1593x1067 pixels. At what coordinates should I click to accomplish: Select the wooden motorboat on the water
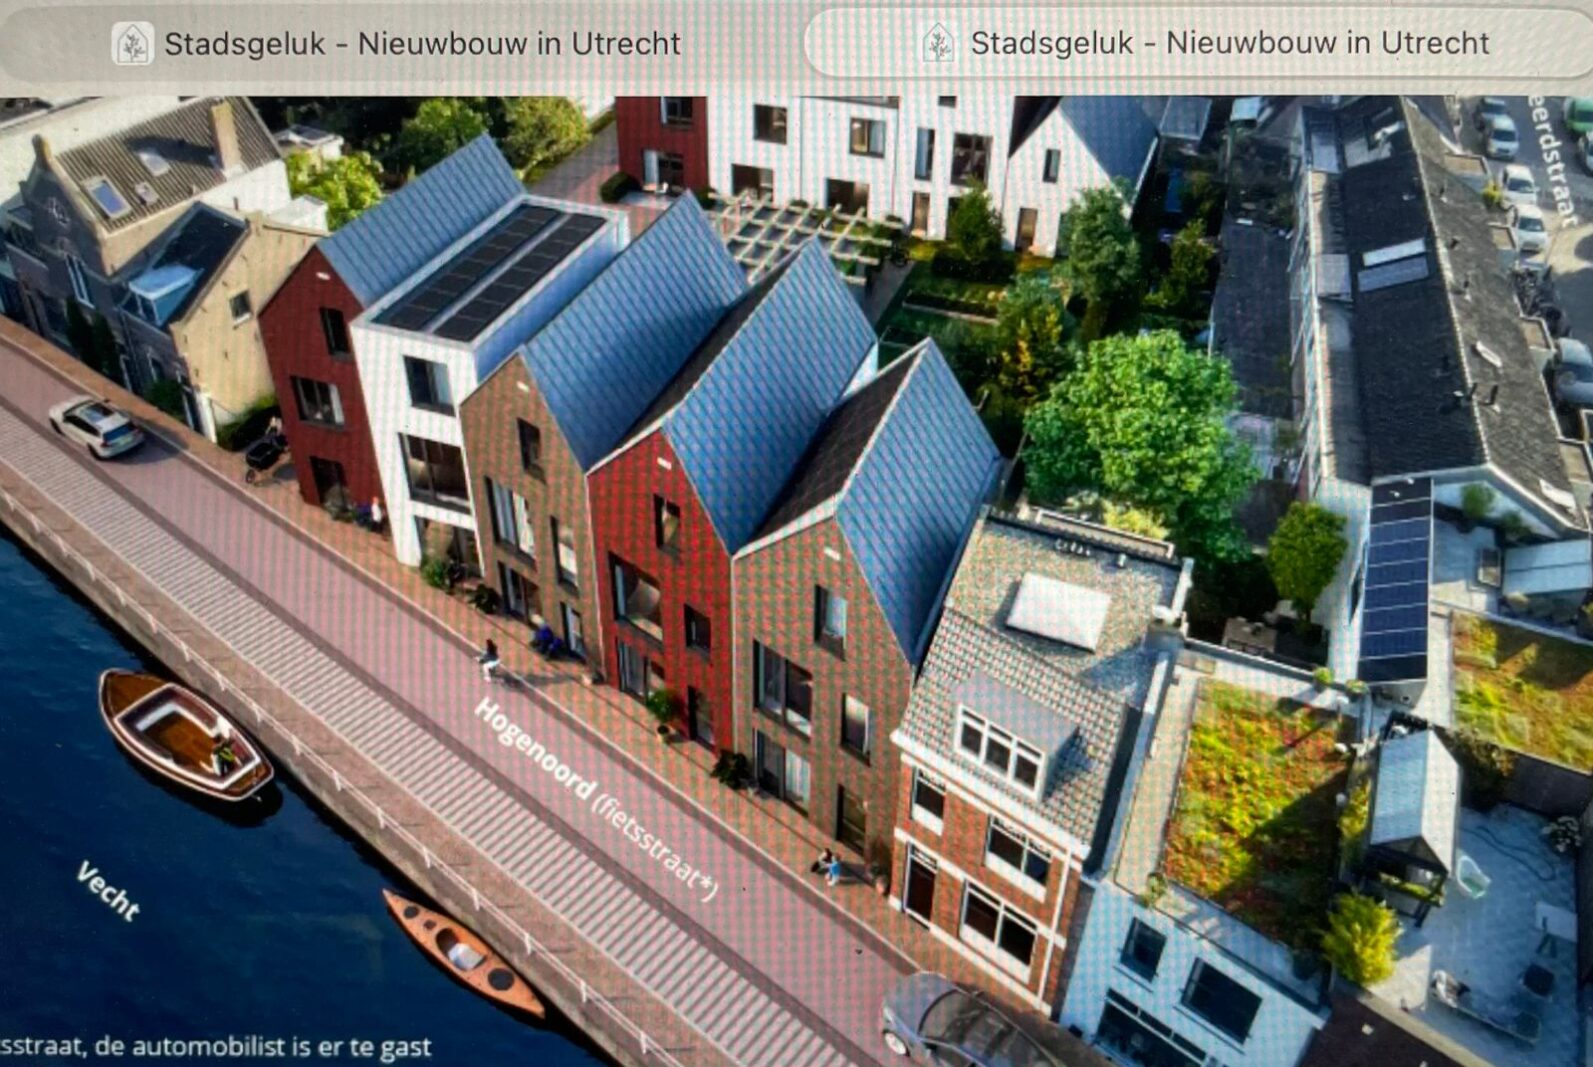tap(186, 737)
